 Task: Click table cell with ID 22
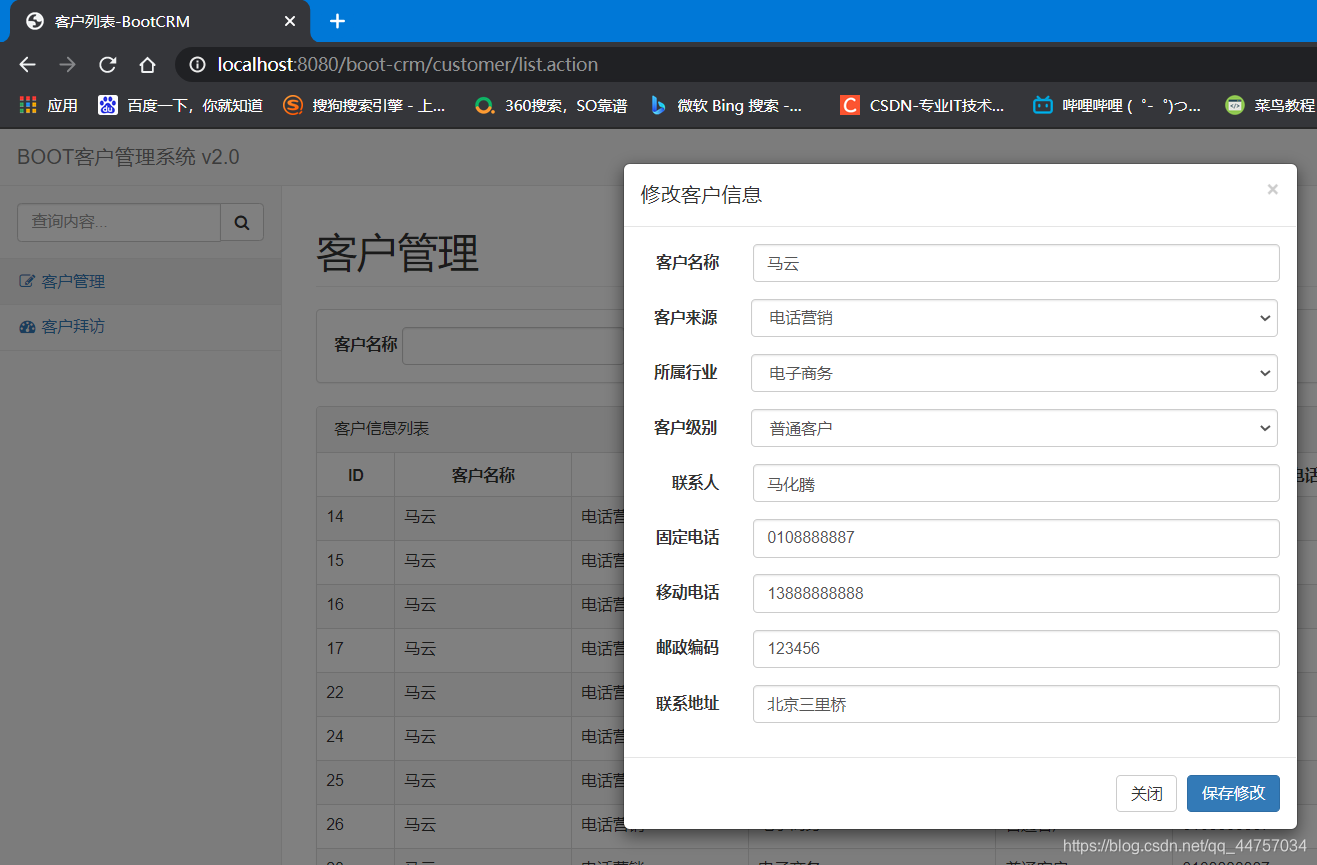click(356, 694)
